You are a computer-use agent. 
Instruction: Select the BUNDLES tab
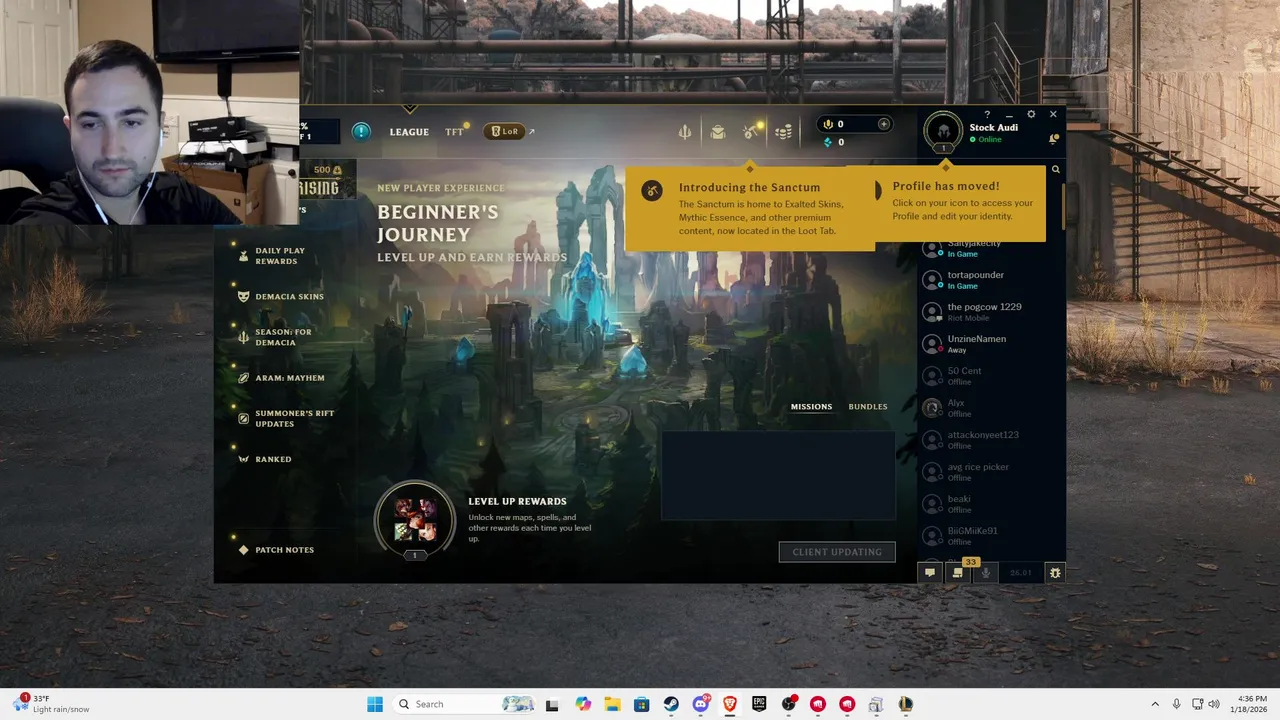pos(868,407)
